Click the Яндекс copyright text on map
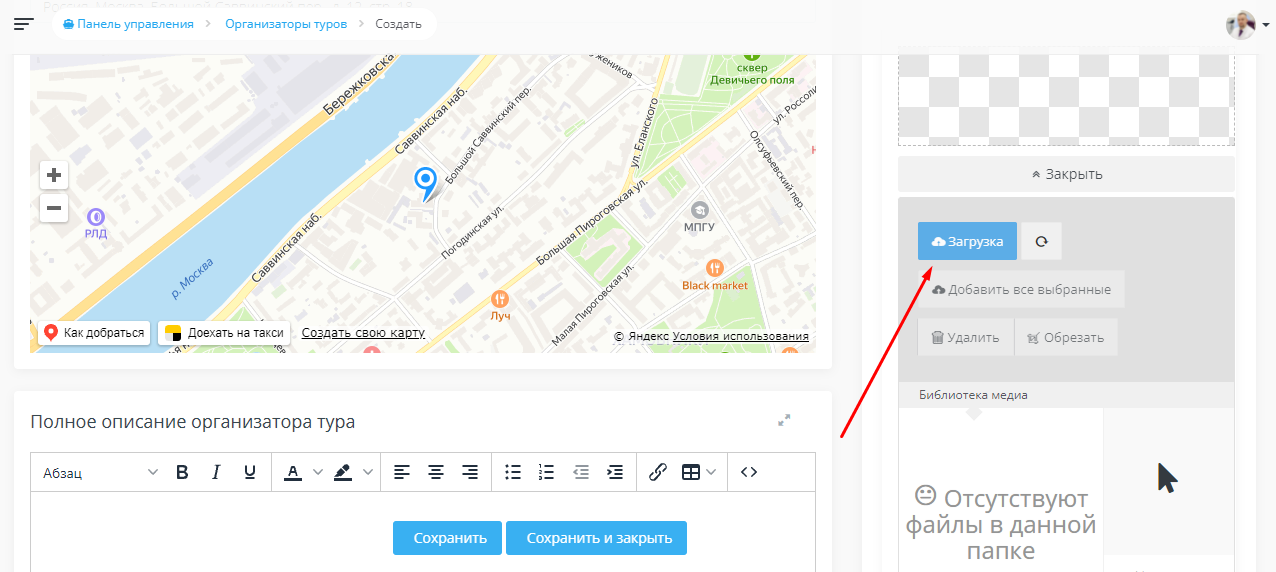Image resolution: width=1276 pixels, height=572 pixels. pyautogui.click(x=641, y=337)
